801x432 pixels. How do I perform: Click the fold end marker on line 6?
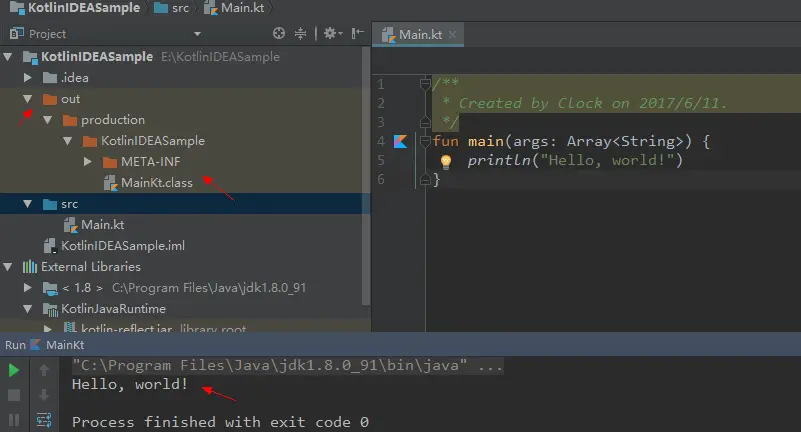coord(425,179)
